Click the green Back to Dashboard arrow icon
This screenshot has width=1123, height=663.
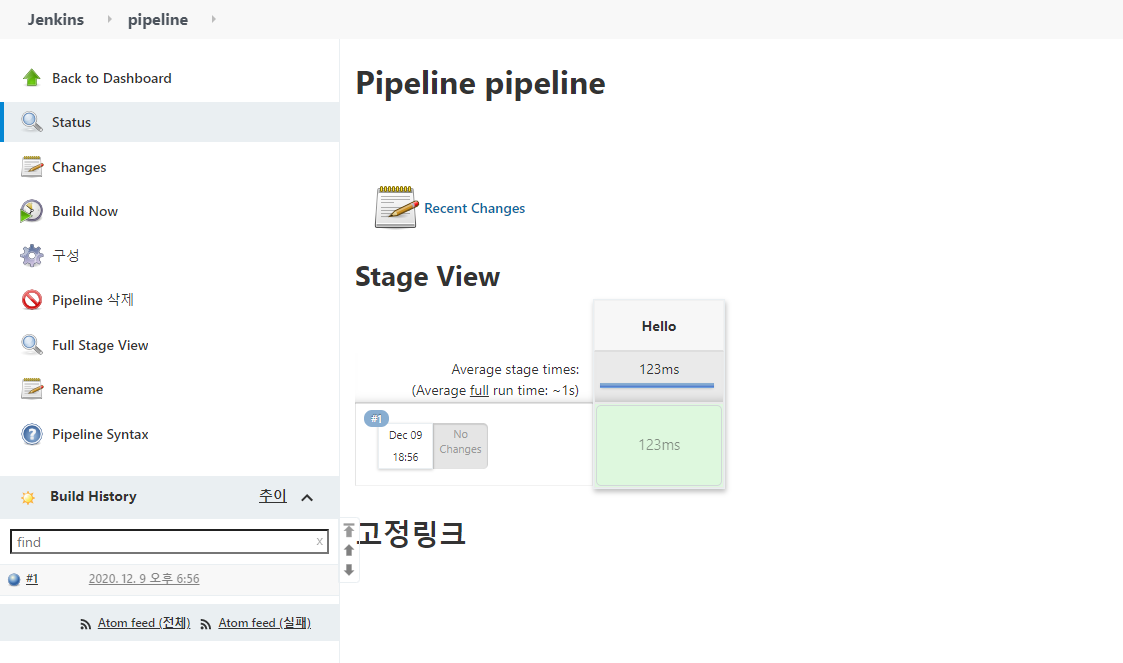tap(32, 77)
